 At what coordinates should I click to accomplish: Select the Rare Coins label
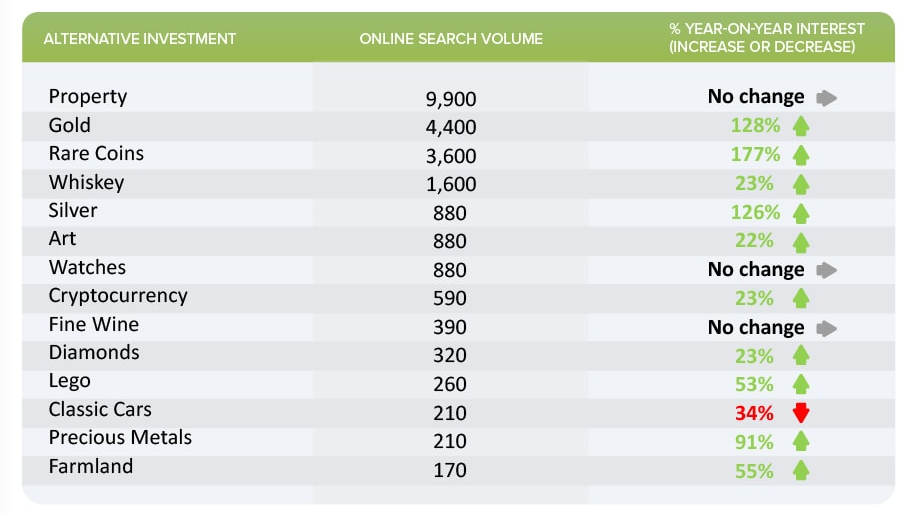click(96, 153)
